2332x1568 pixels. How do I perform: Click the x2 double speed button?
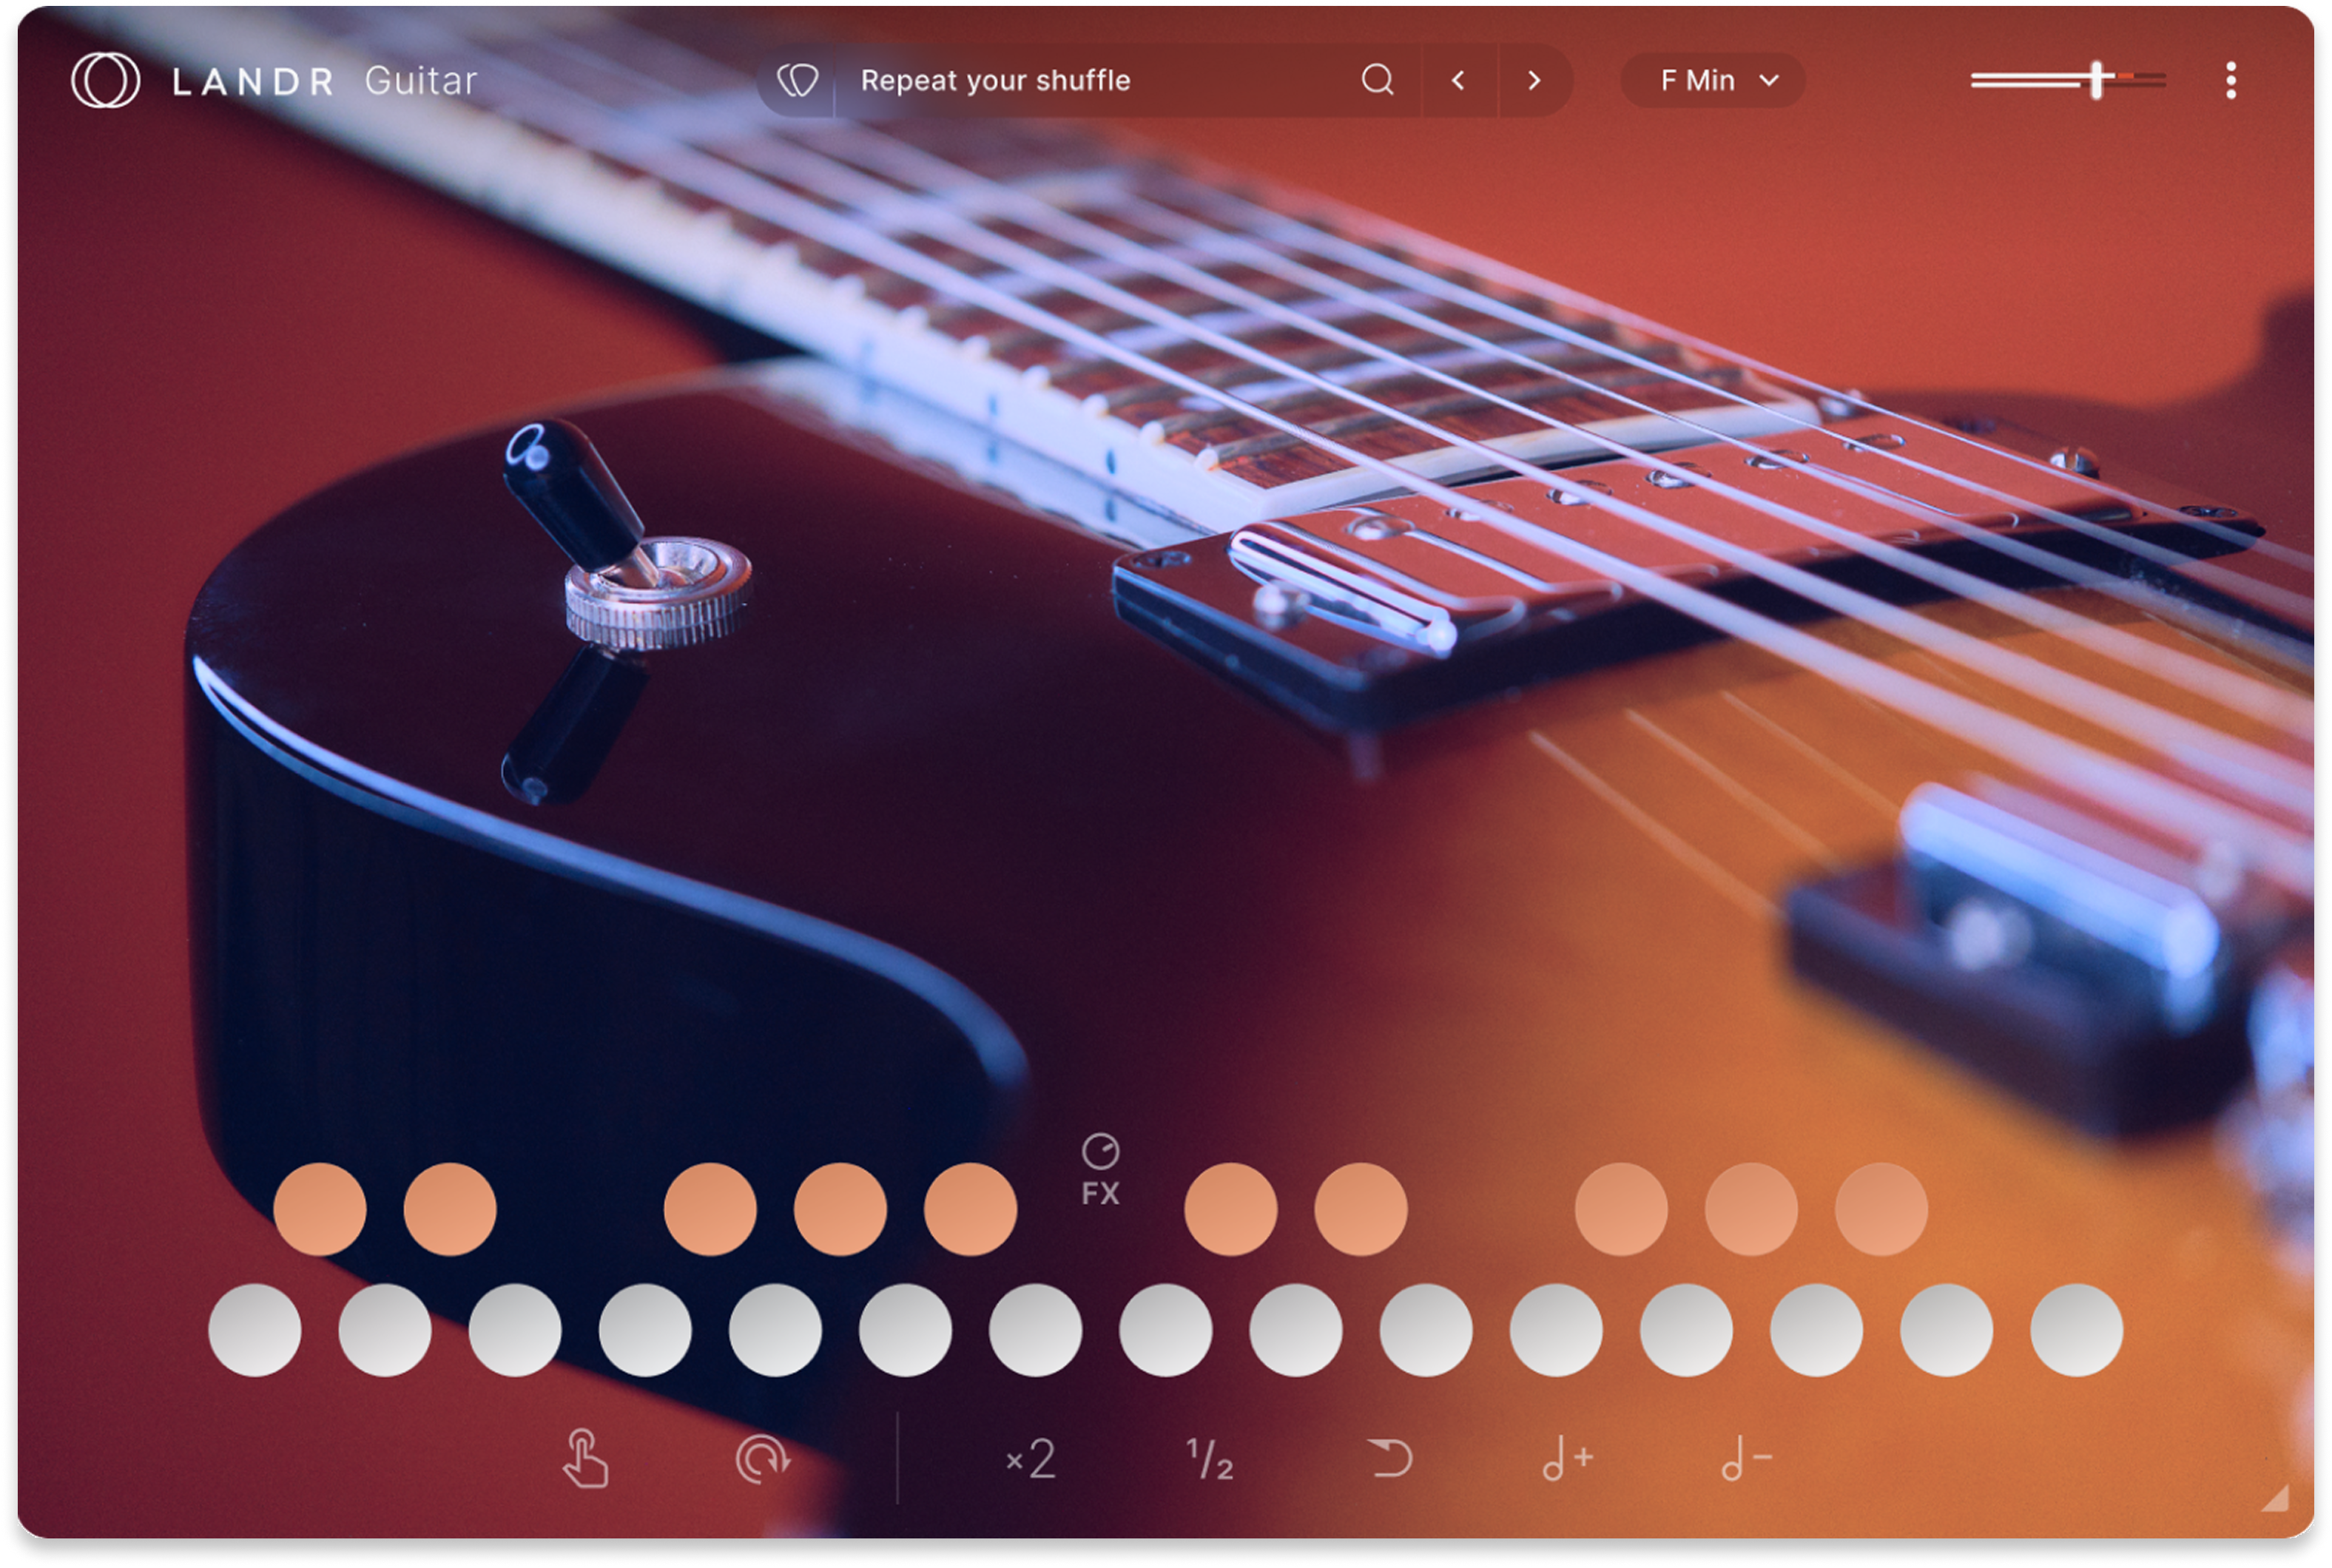tap(1031, 1459)
